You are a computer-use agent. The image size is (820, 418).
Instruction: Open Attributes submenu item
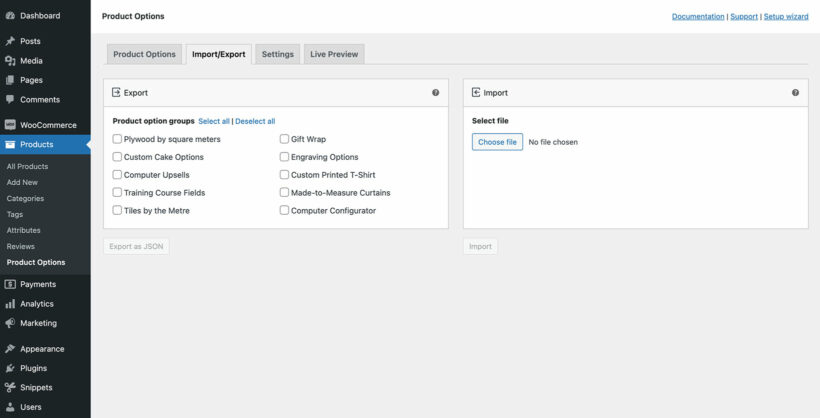24,230
